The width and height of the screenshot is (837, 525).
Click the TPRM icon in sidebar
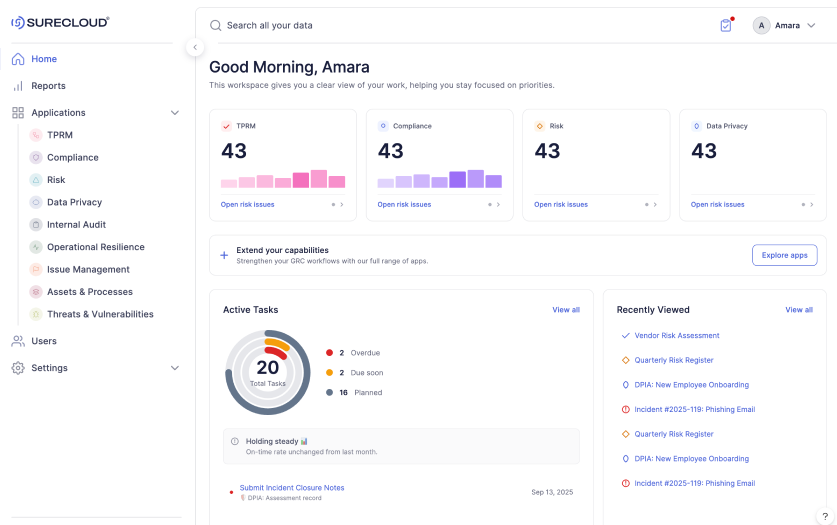point(36,135)
